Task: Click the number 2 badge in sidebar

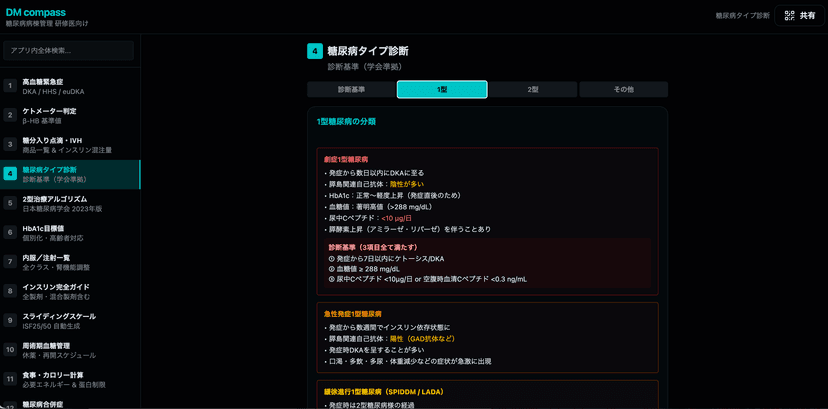Action: click(10, 115)
